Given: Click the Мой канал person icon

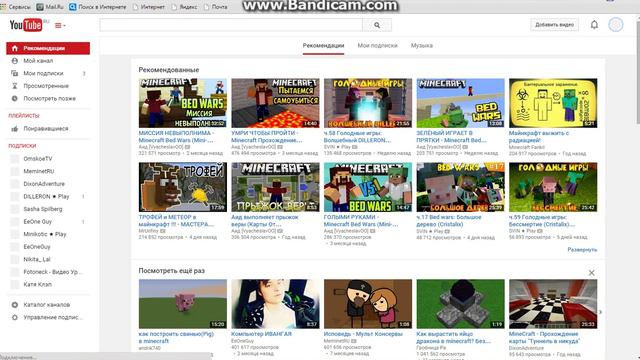Looking at the screenshot, I should point(15,61).
